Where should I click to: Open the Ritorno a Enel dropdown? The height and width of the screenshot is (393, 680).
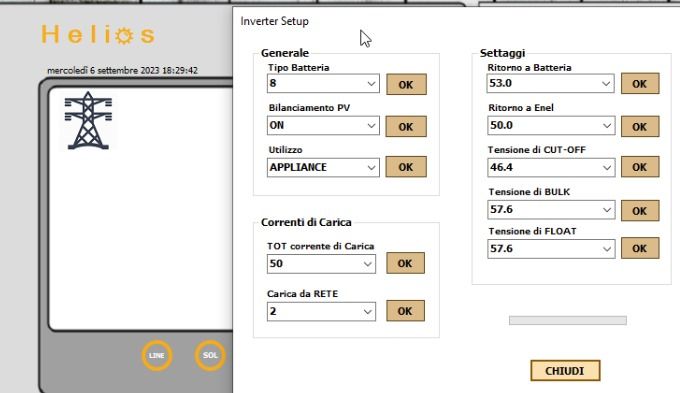click(551, 125)
